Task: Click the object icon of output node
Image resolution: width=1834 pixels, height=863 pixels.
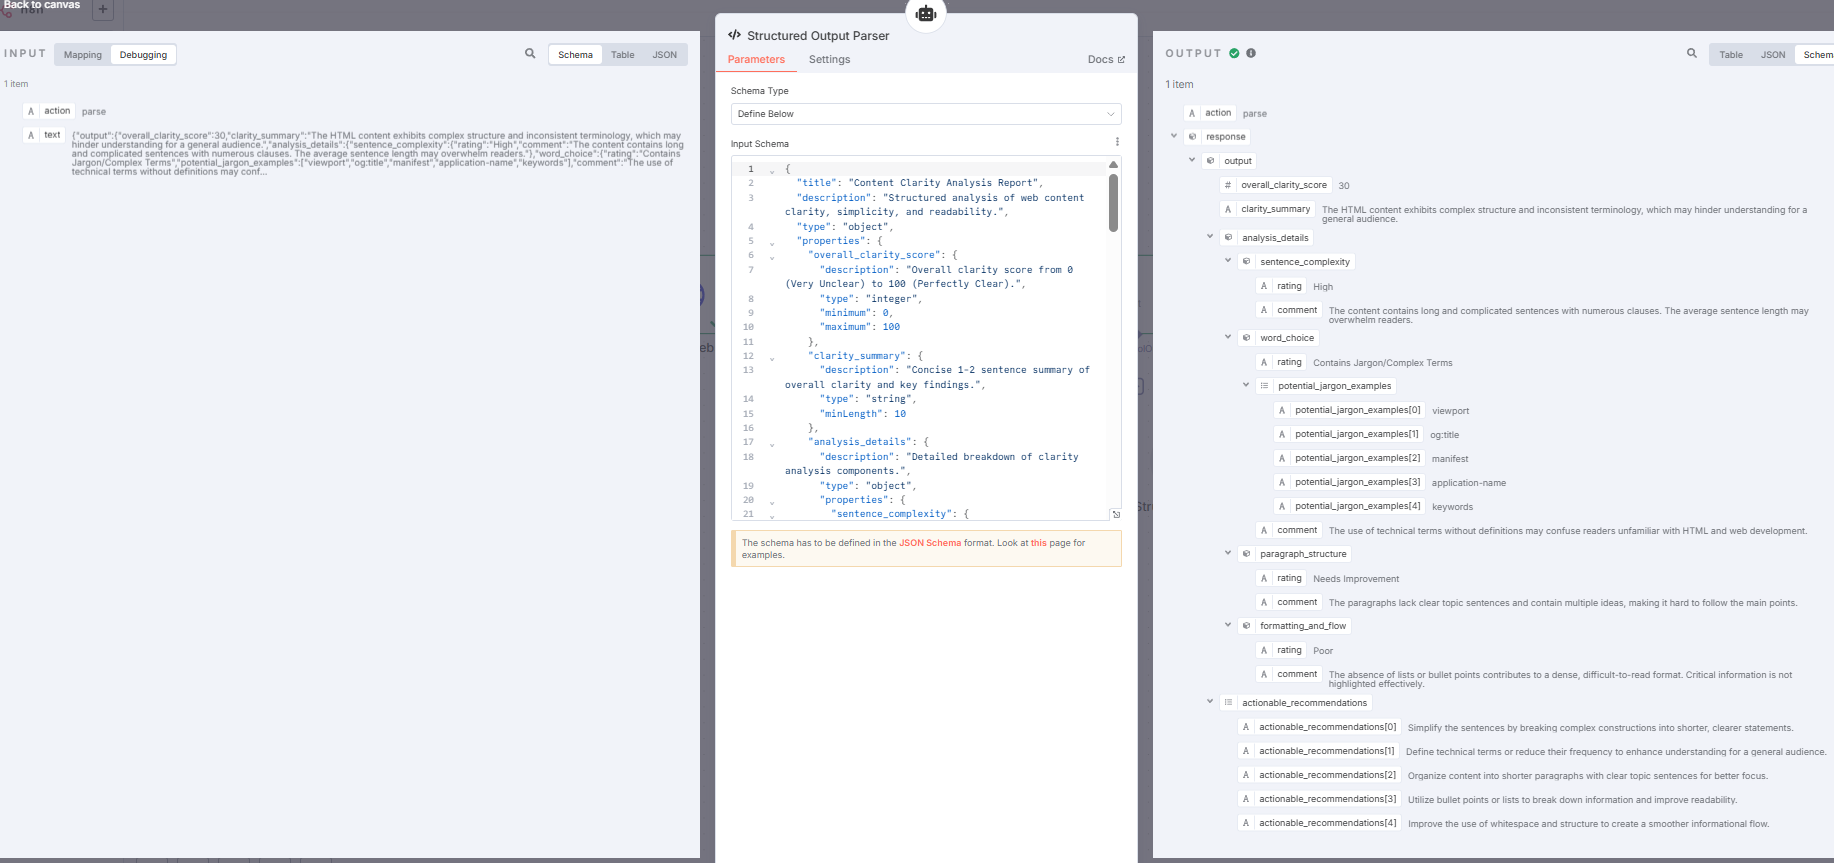Action: pos(1210,161)
